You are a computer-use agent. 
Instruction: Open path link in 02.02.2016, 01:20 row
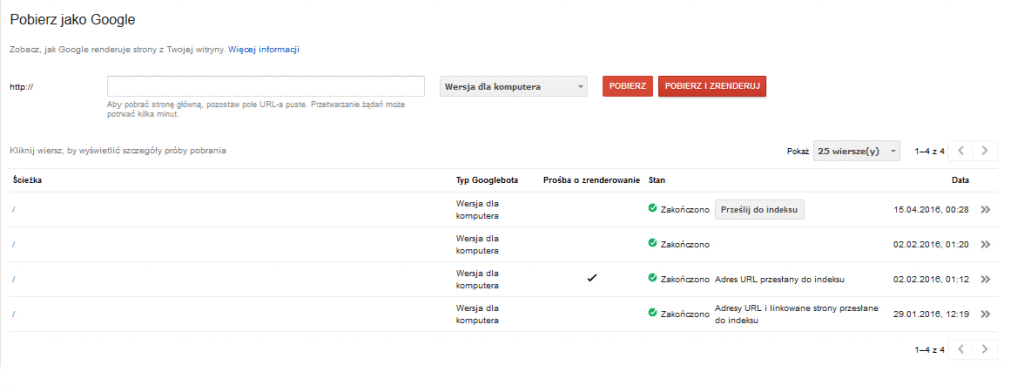click(14, 244)
